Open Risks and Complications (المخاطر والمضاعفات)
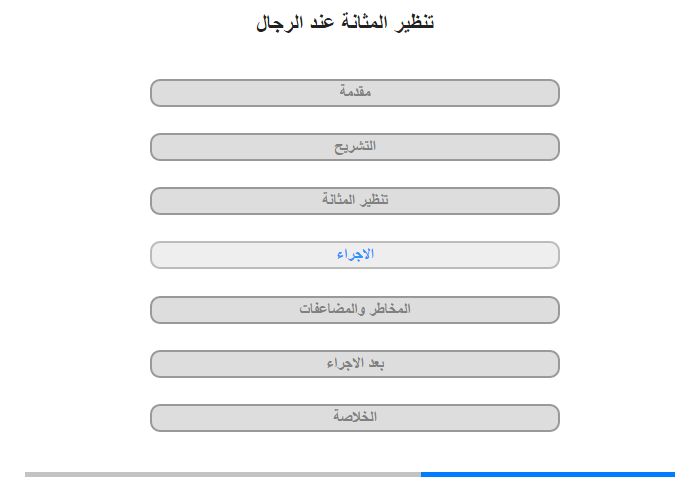 [x=355, y=310]
